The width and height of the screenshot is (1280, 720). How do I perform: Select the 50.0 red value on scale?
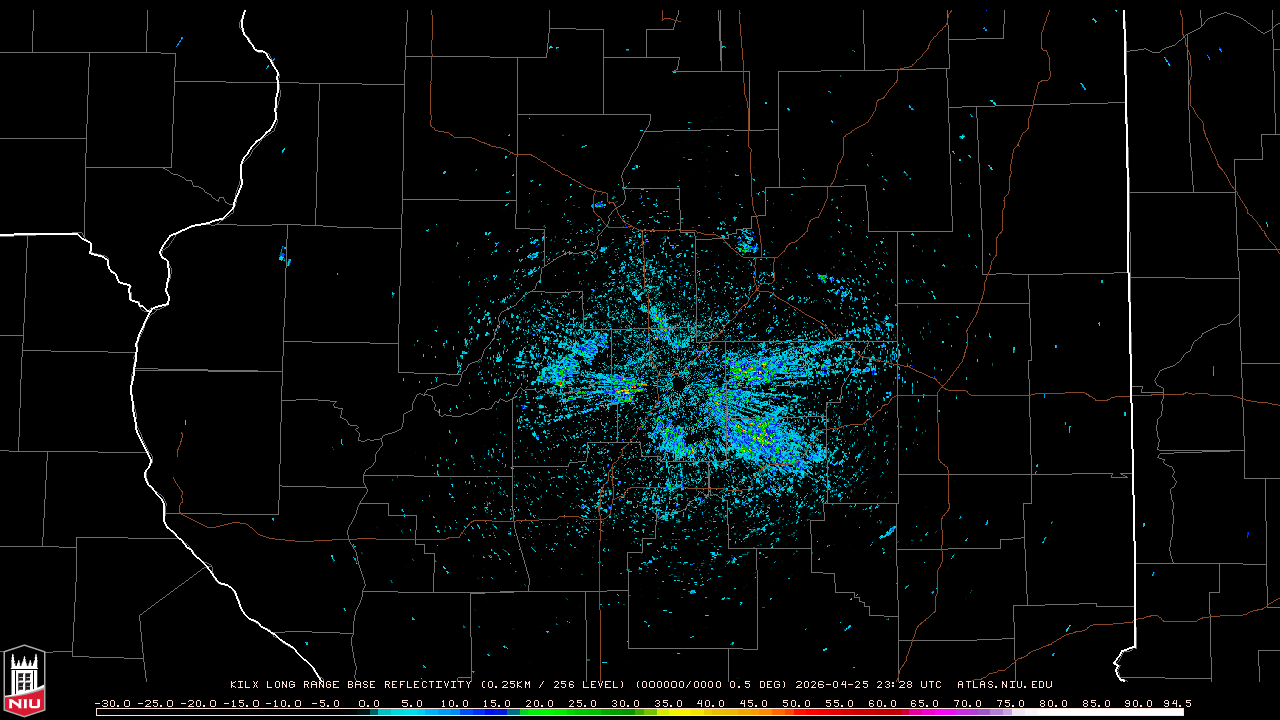797,703
